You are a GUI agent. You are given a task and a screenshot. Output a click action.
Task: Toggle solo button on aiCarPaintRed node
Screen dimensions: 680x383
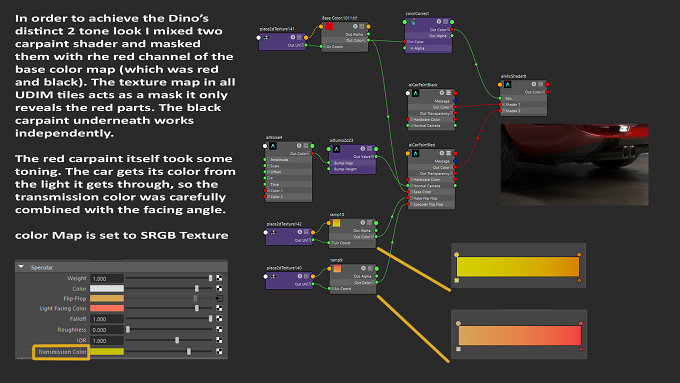click(x=442, y=153)
